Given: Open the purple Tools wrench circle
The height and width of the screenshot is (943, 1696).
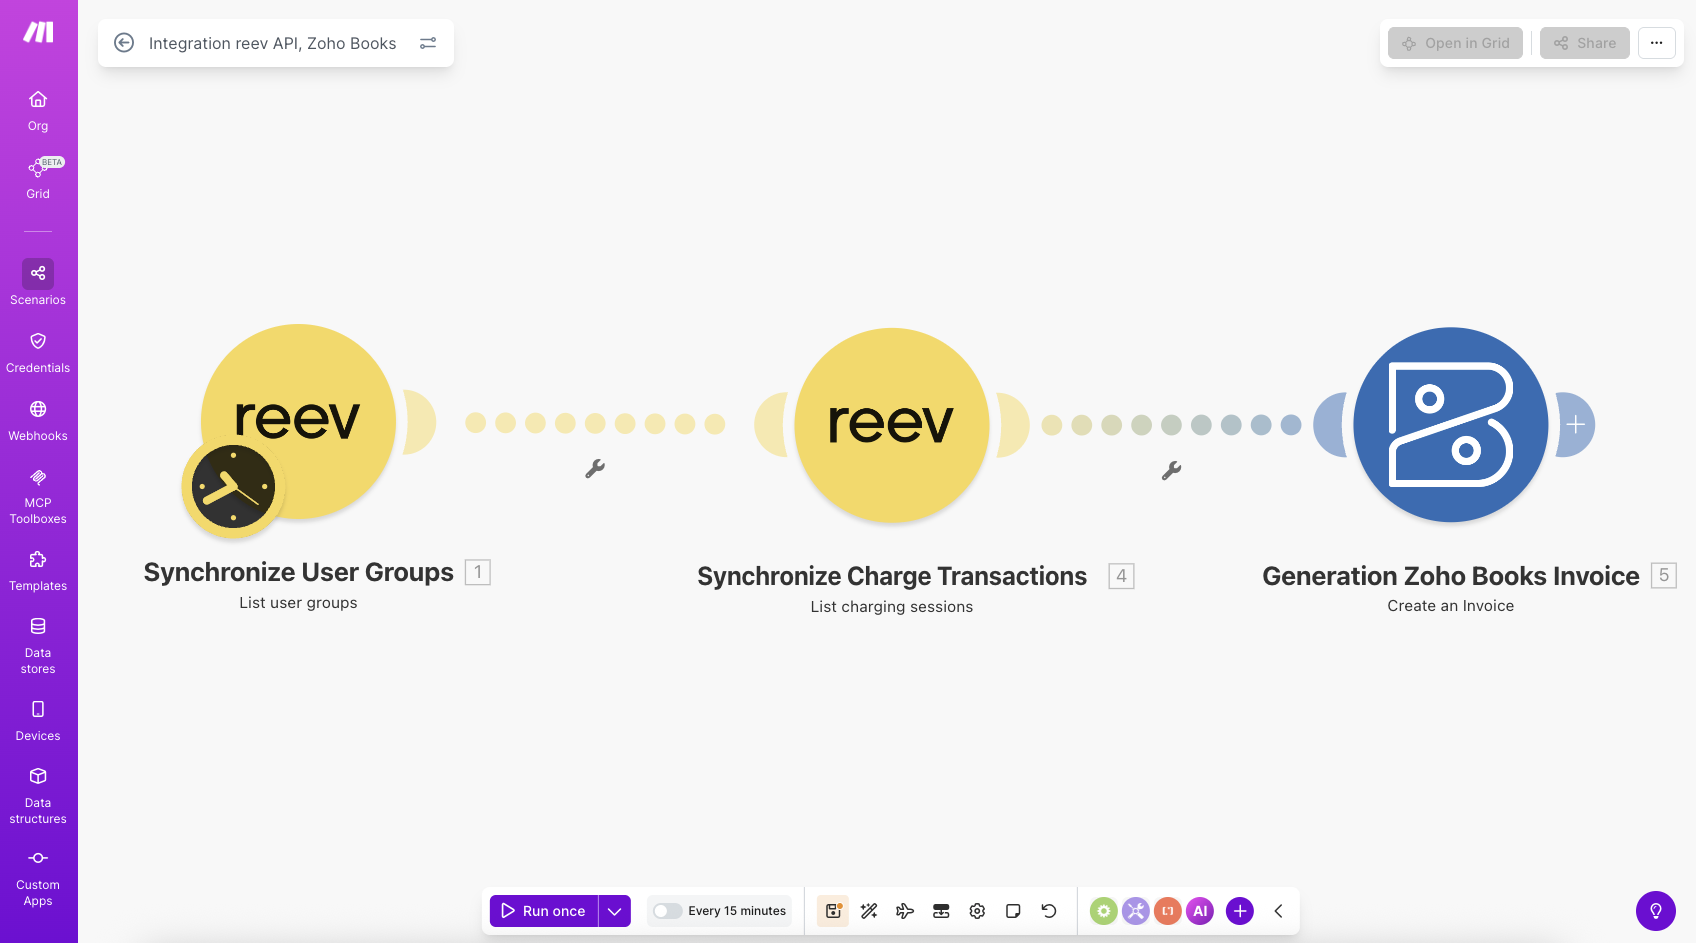Looking at the screenshot, I should click(x=1135, y=911).
